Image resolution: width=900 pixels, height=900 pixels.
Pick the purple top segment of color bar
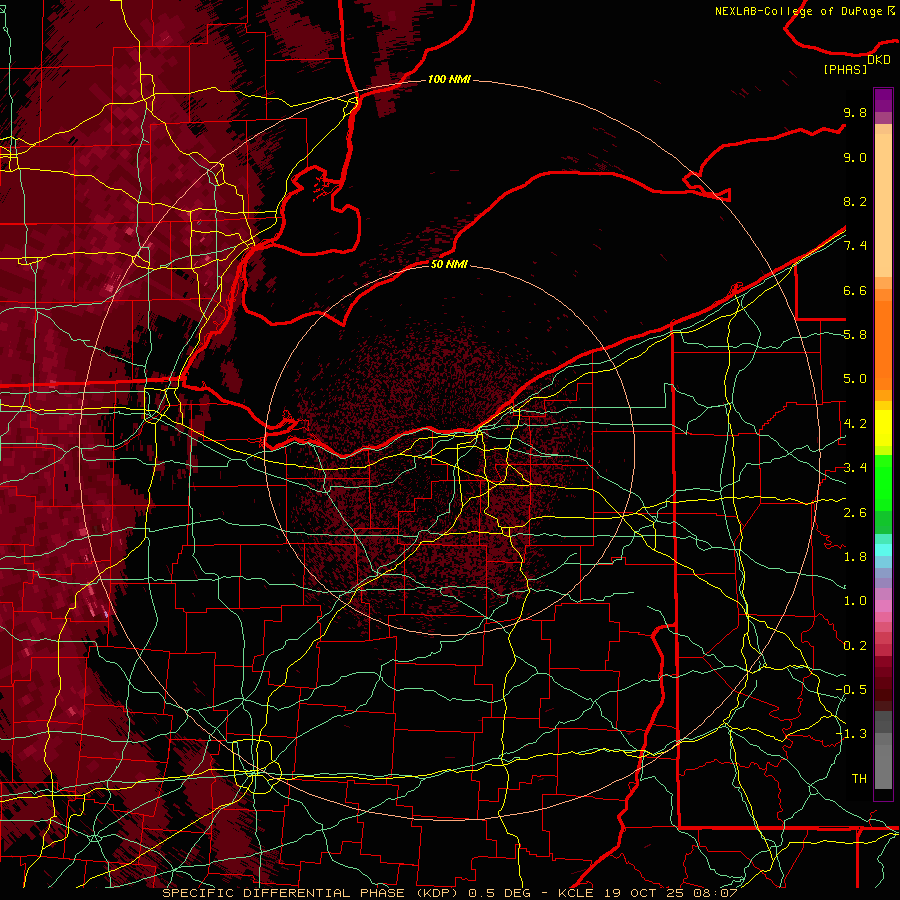pos(883,100)
